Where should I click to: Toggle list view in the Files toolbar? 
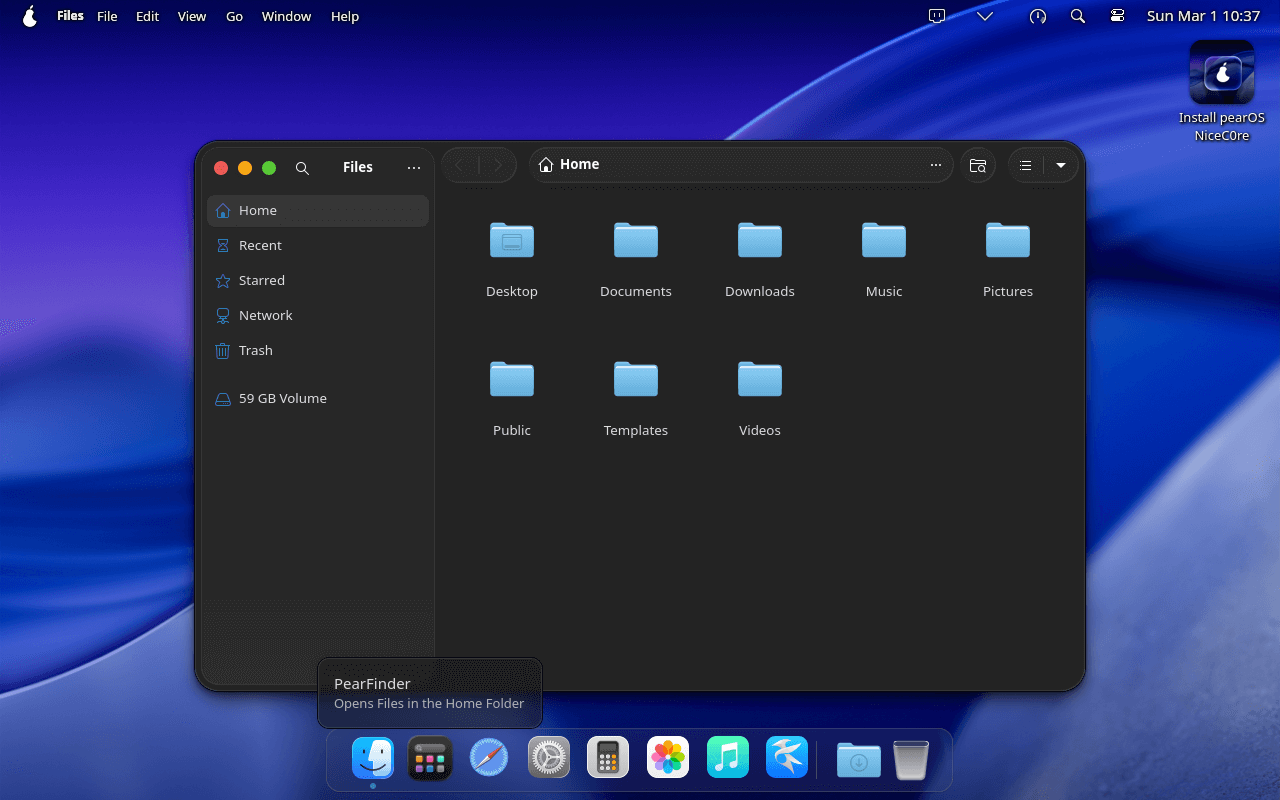[x=1025, y=165]
